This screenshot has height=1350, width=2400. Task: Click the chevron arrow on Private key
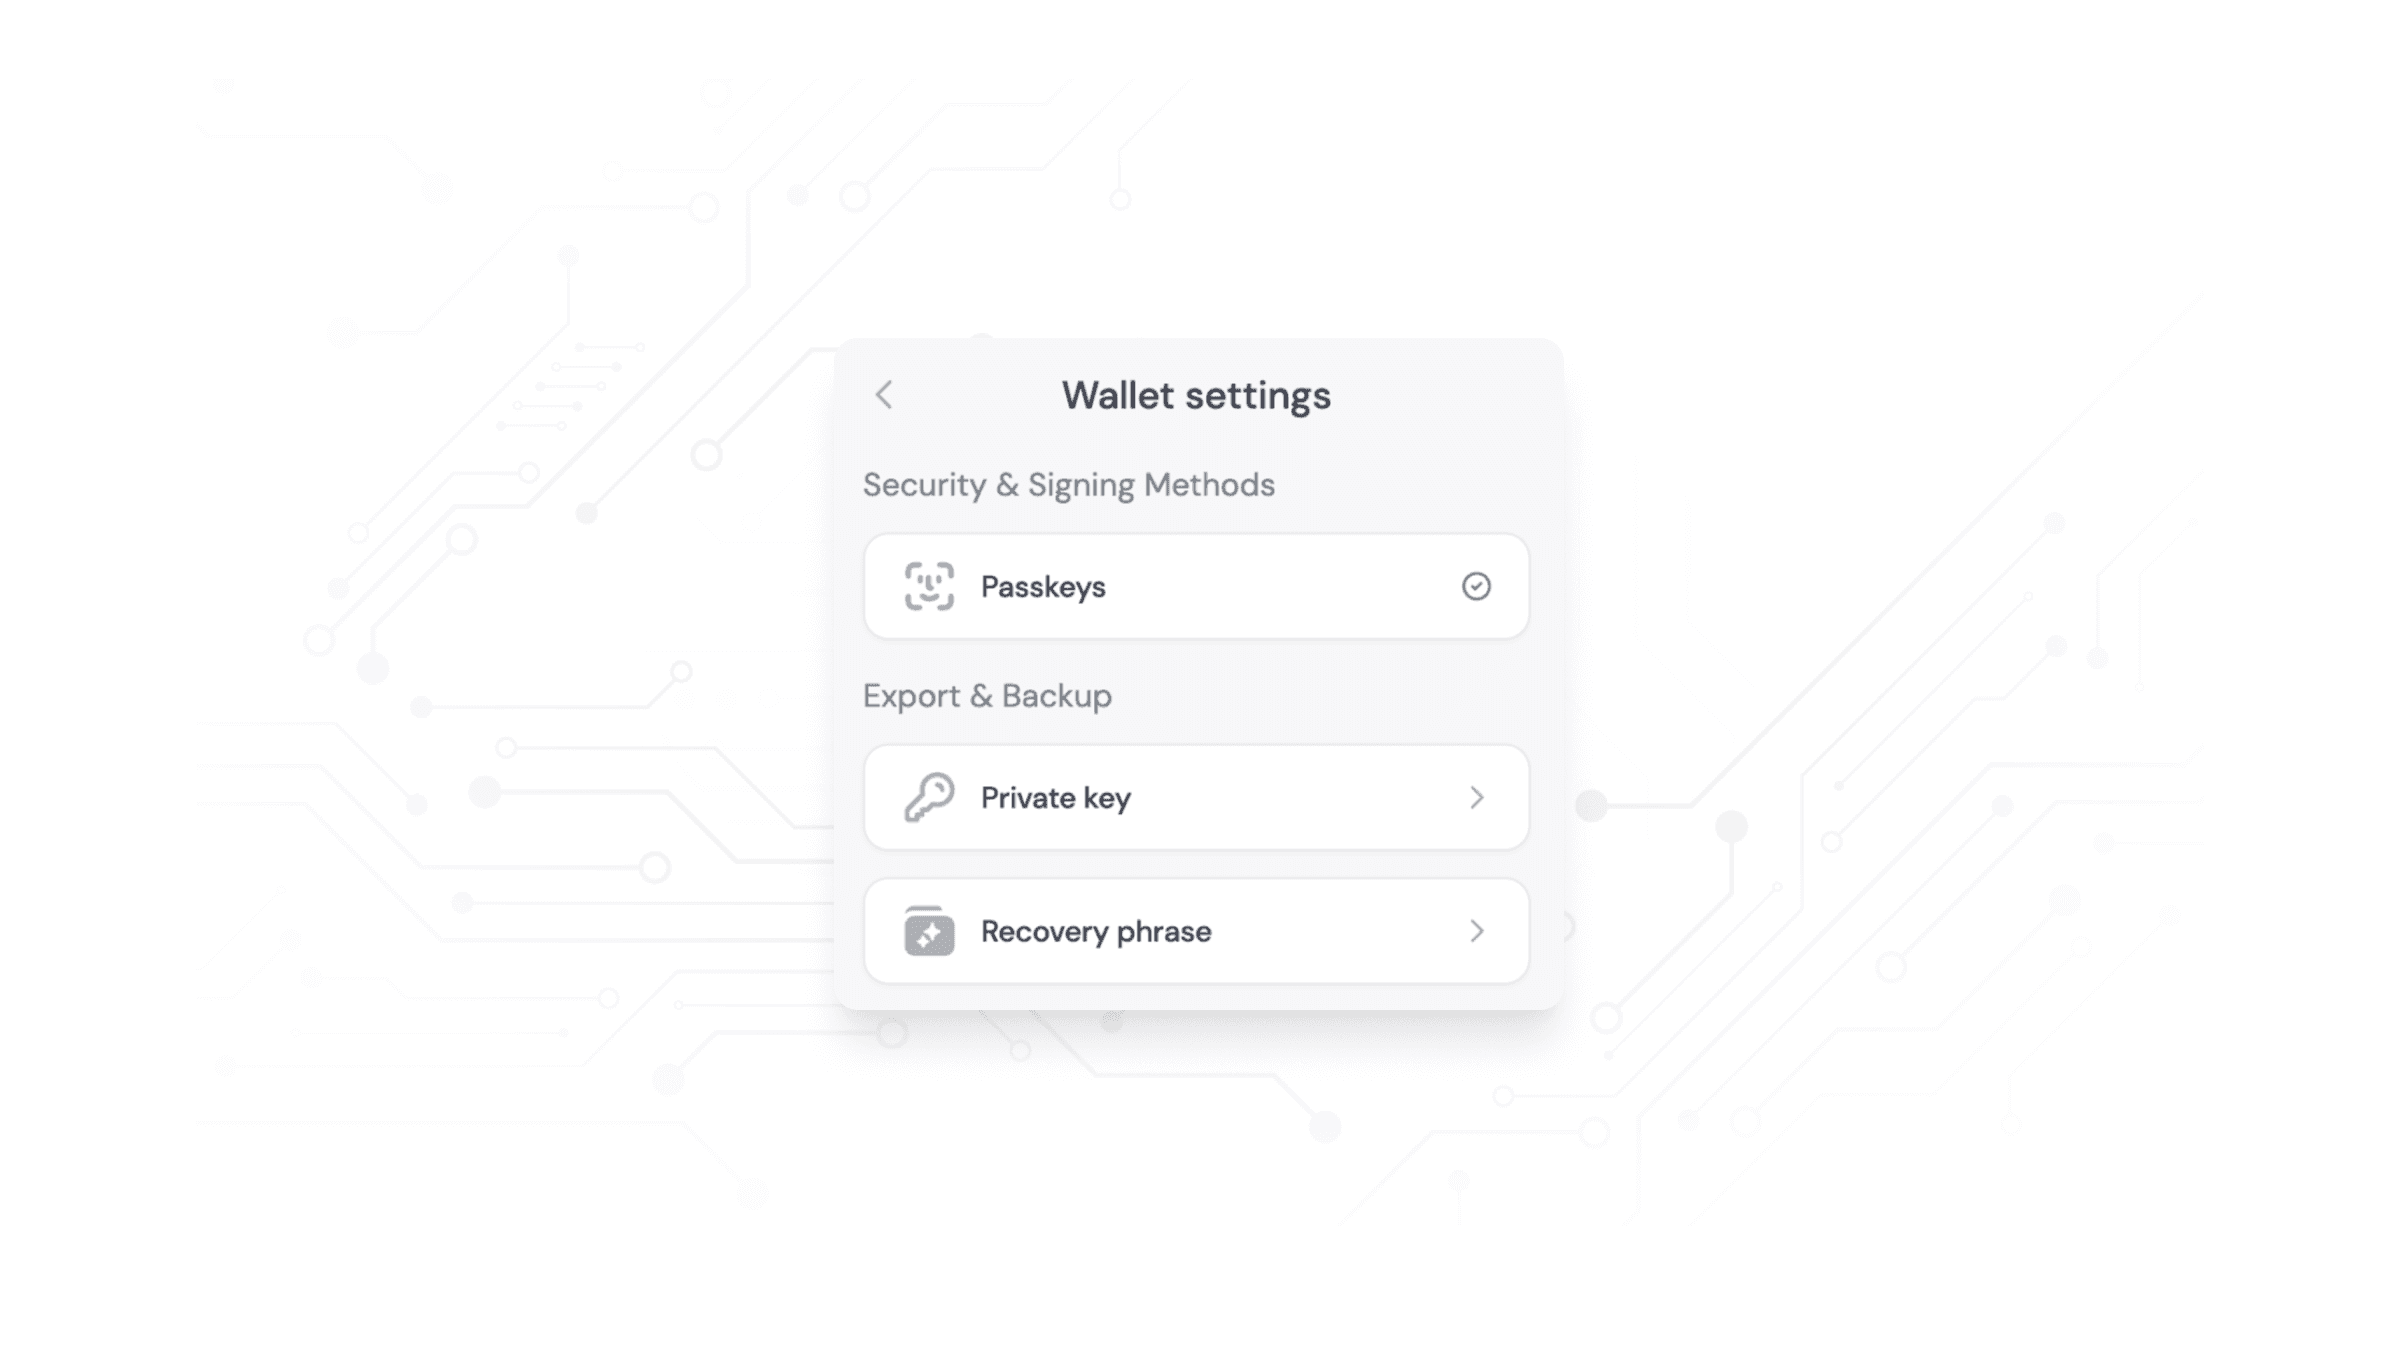[x=1475, y=798]
